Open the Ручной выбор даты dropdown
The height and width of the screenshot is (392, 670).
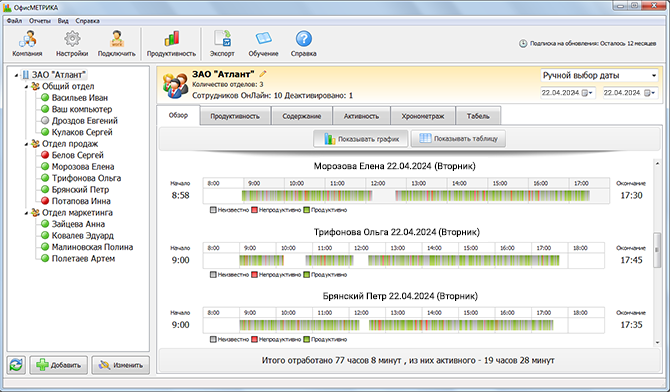tap(599, 76)
